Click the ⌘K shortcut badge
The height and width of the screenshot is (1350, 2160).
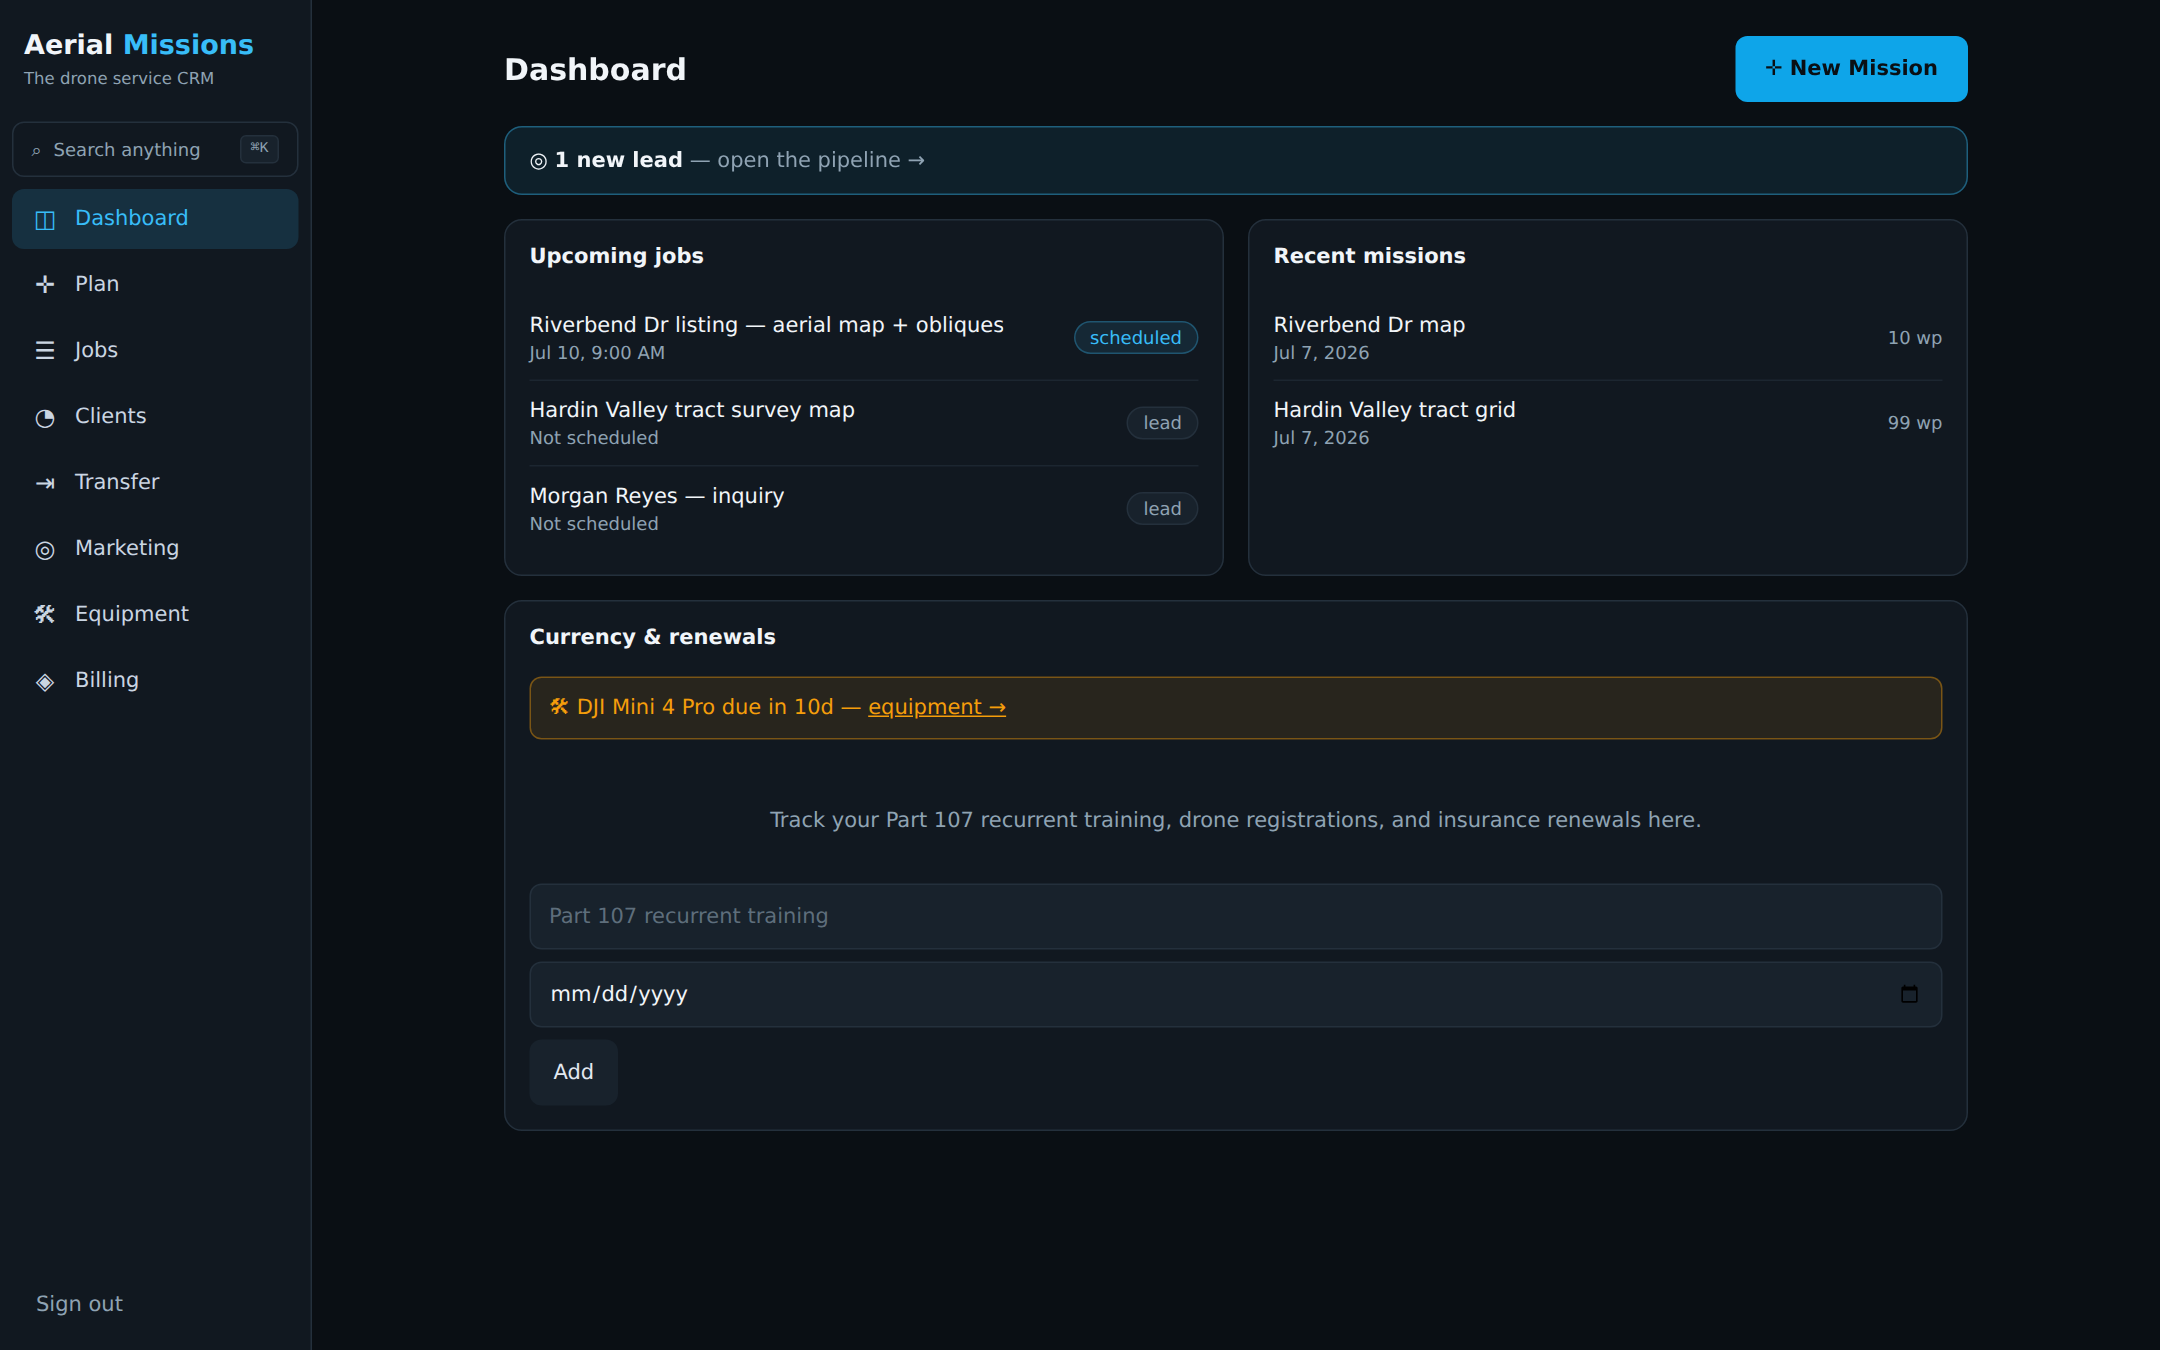coord(259,148)
